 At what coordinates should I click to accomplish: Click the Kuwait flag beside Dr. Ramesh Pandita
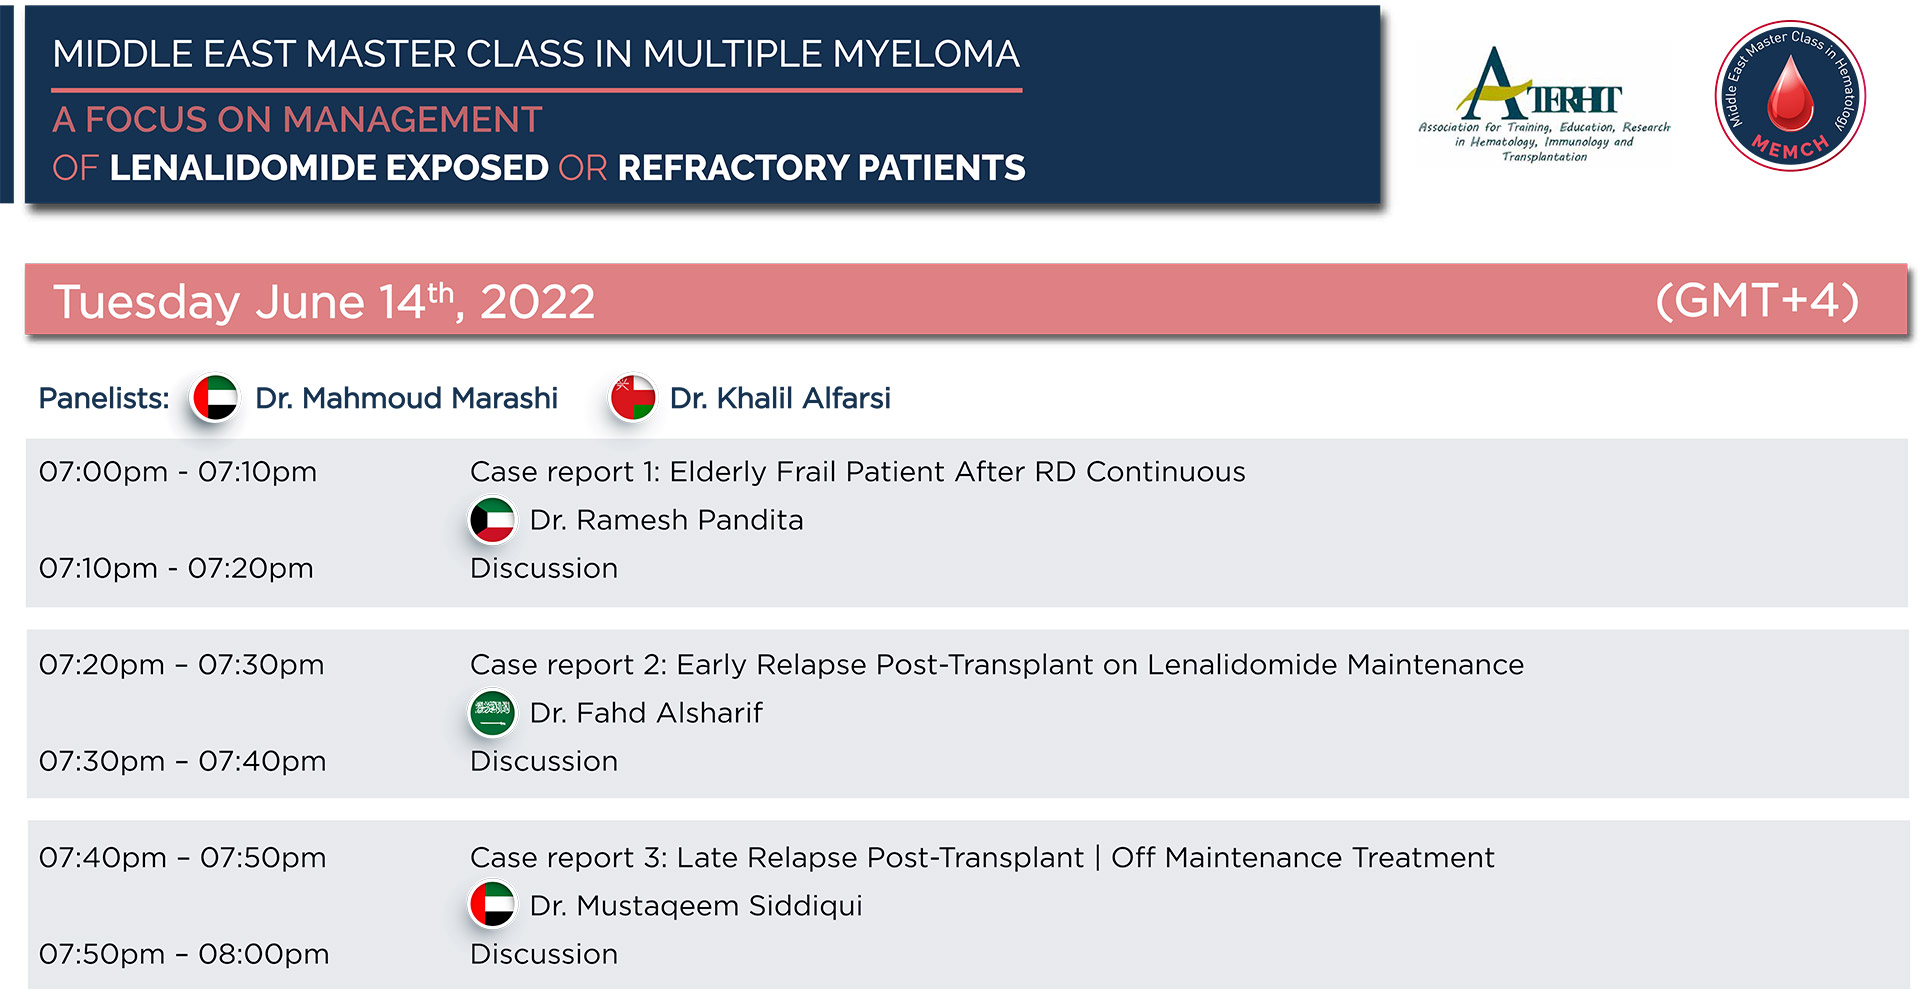(493, 520)
